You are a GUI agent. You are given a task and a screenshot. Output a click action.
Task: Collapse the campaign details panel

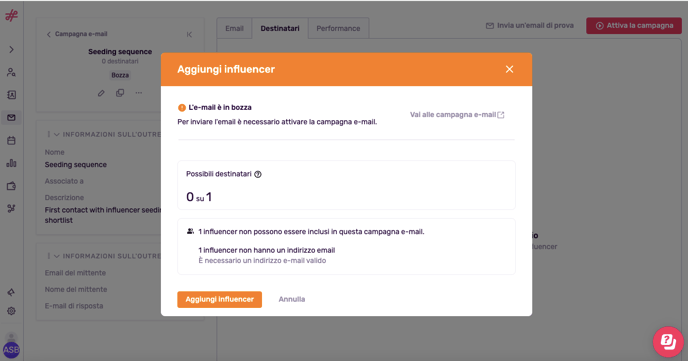189,34
